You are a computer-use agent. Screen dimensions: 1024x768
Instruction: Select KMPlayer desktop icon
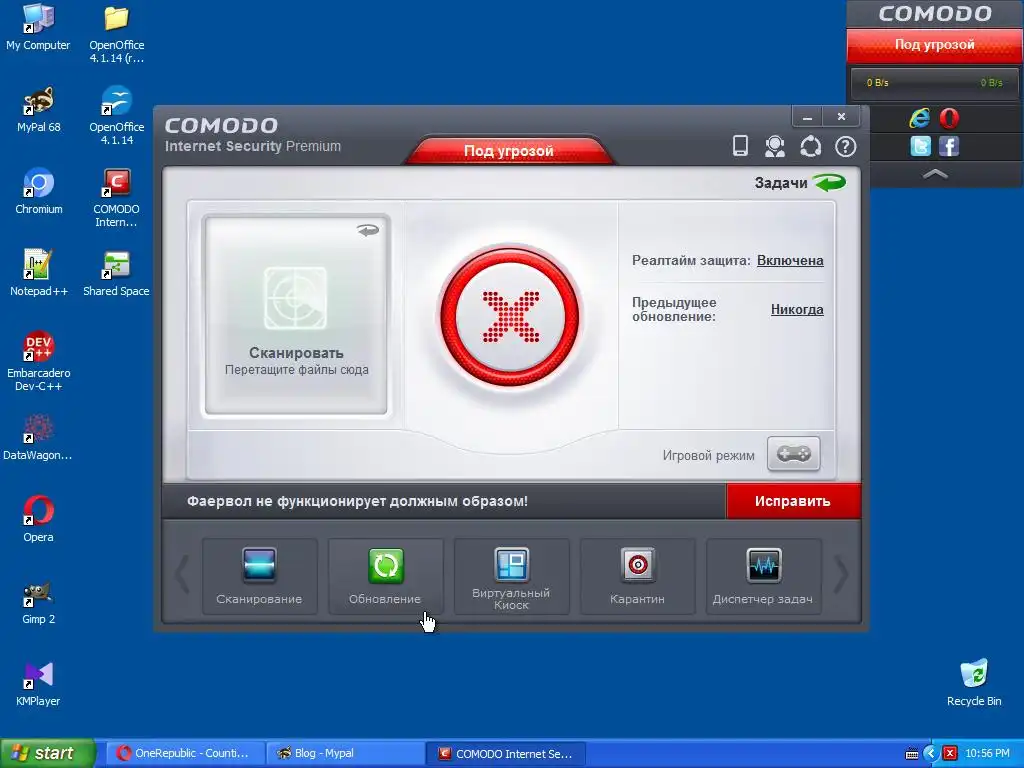(x=38, y=684)
